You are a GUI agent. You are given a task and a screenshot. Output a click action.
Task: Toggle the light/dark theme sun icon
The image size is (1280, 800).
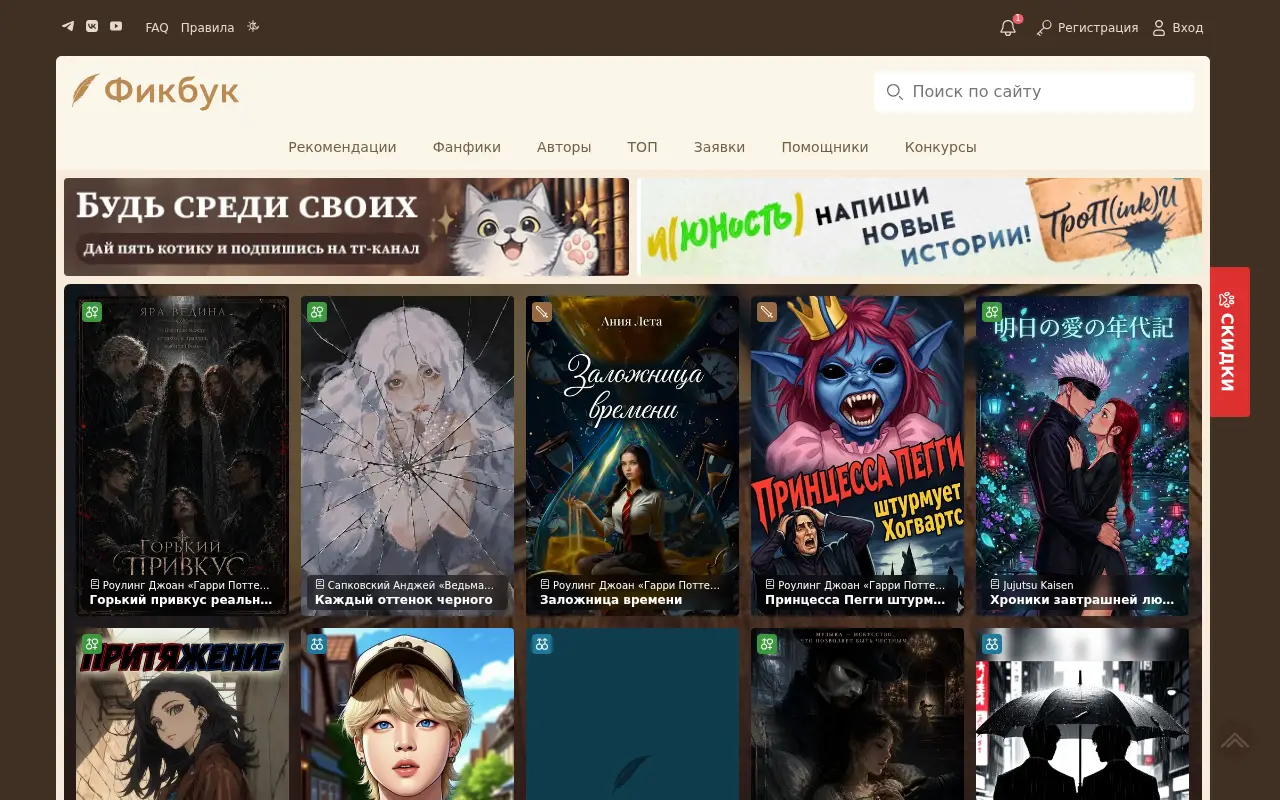(253, 27)
